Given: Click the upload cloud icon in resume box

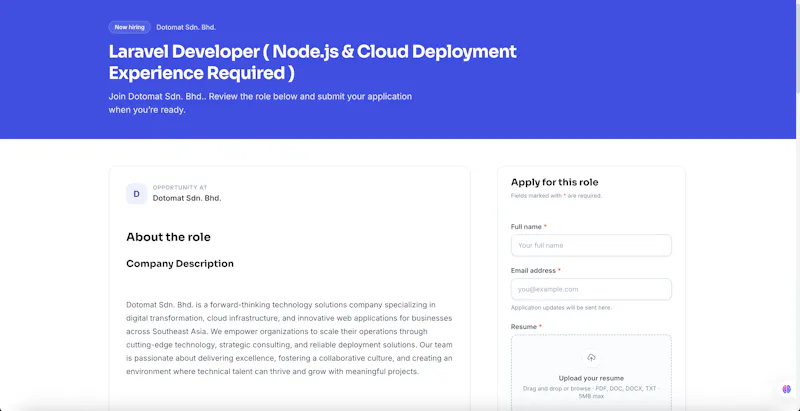Looking at the screenshot, I should (x=591, y=357).
